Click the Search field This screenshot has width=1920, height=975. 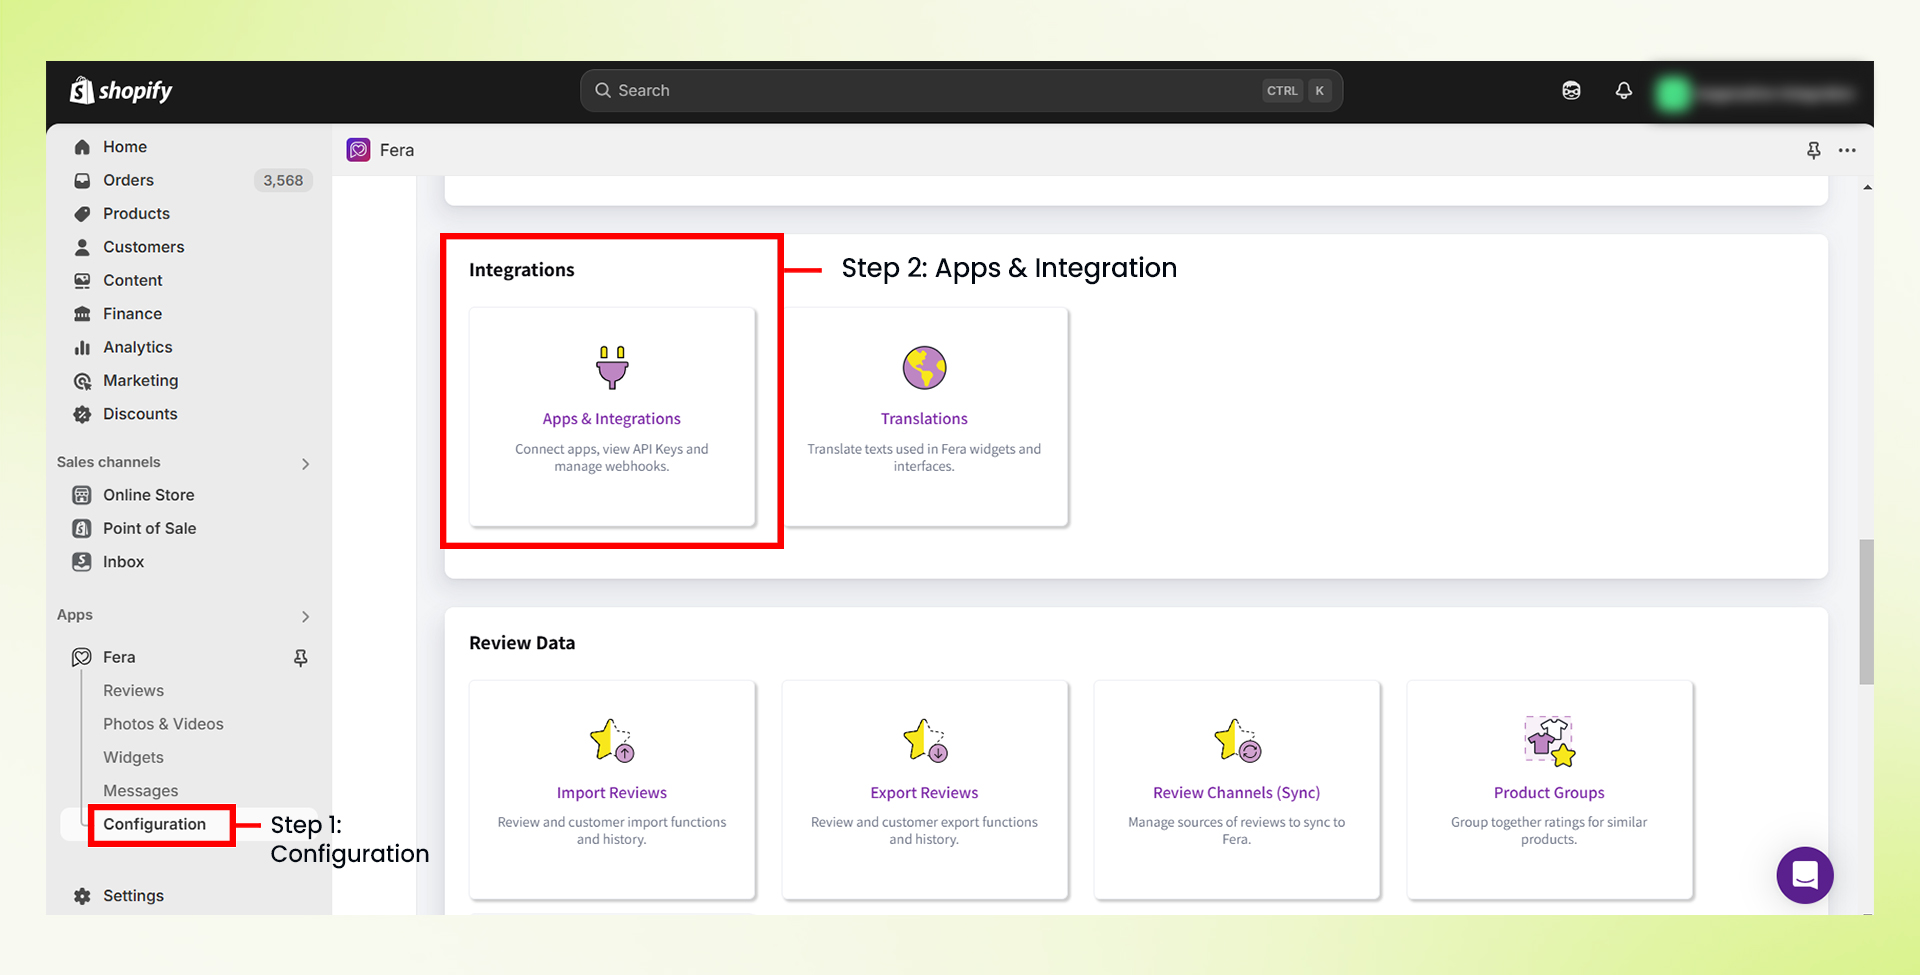[x=960, y=90]
